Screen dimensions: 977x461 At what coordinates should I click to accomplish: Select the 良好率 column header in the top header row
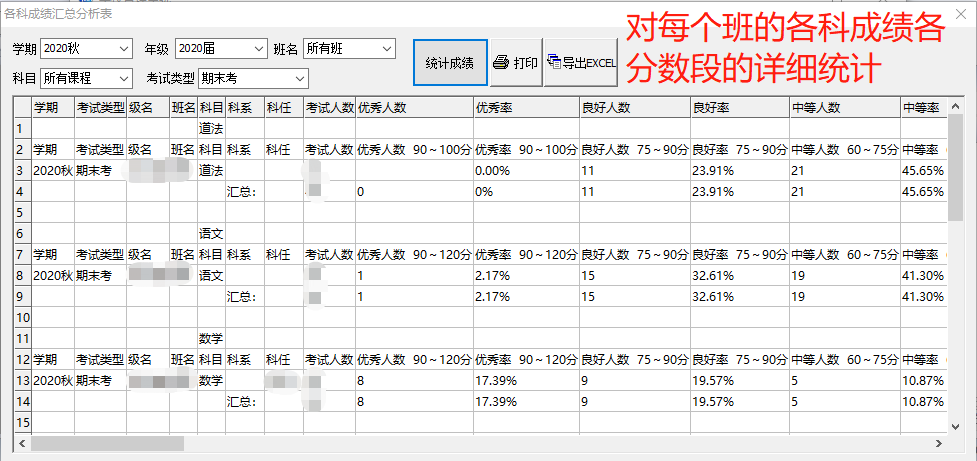tap(740, 108)
